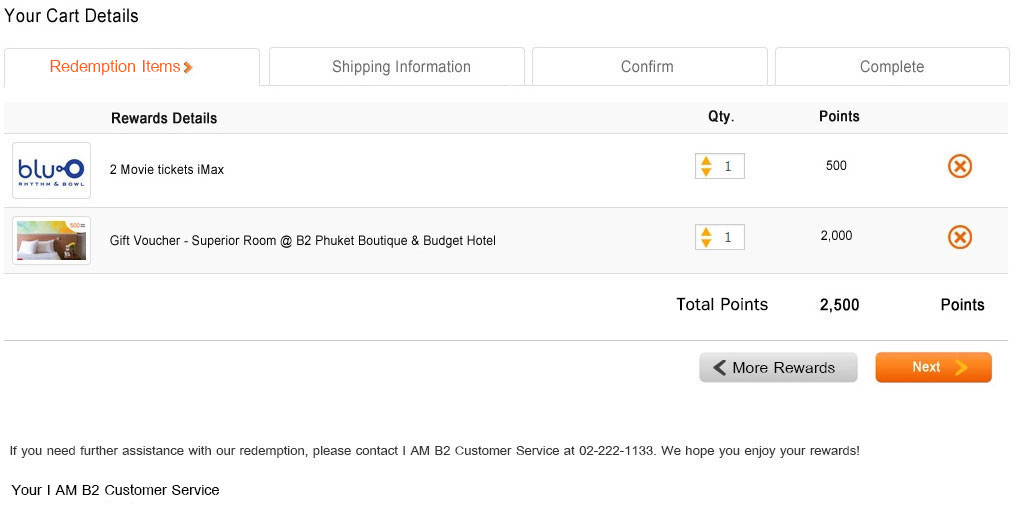The height and width of the screenshot is (509, 1019).
Task: Decrease quantity of Movie tickets iMax
Action: [706, 172]
